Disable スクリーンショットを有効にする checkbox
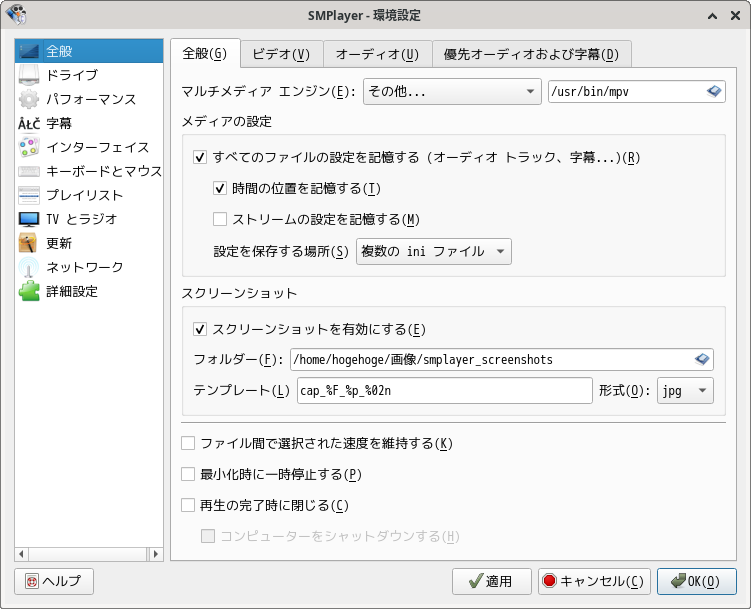Viewport: 751px width, 609px height. point(201,329)
